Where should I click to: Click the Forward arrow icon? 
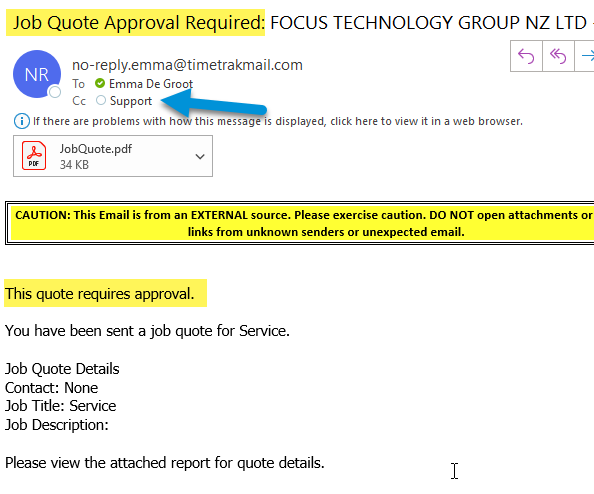(586, 56)
